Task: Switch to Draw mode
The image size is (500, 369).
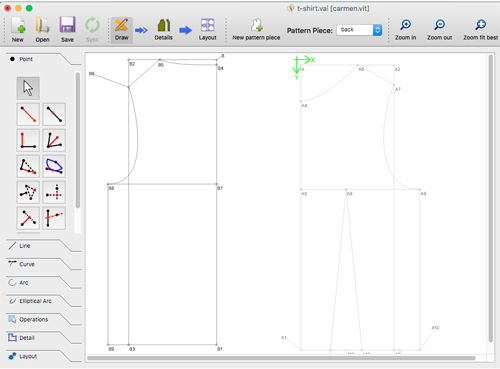Action: click(x=122, y=30)
